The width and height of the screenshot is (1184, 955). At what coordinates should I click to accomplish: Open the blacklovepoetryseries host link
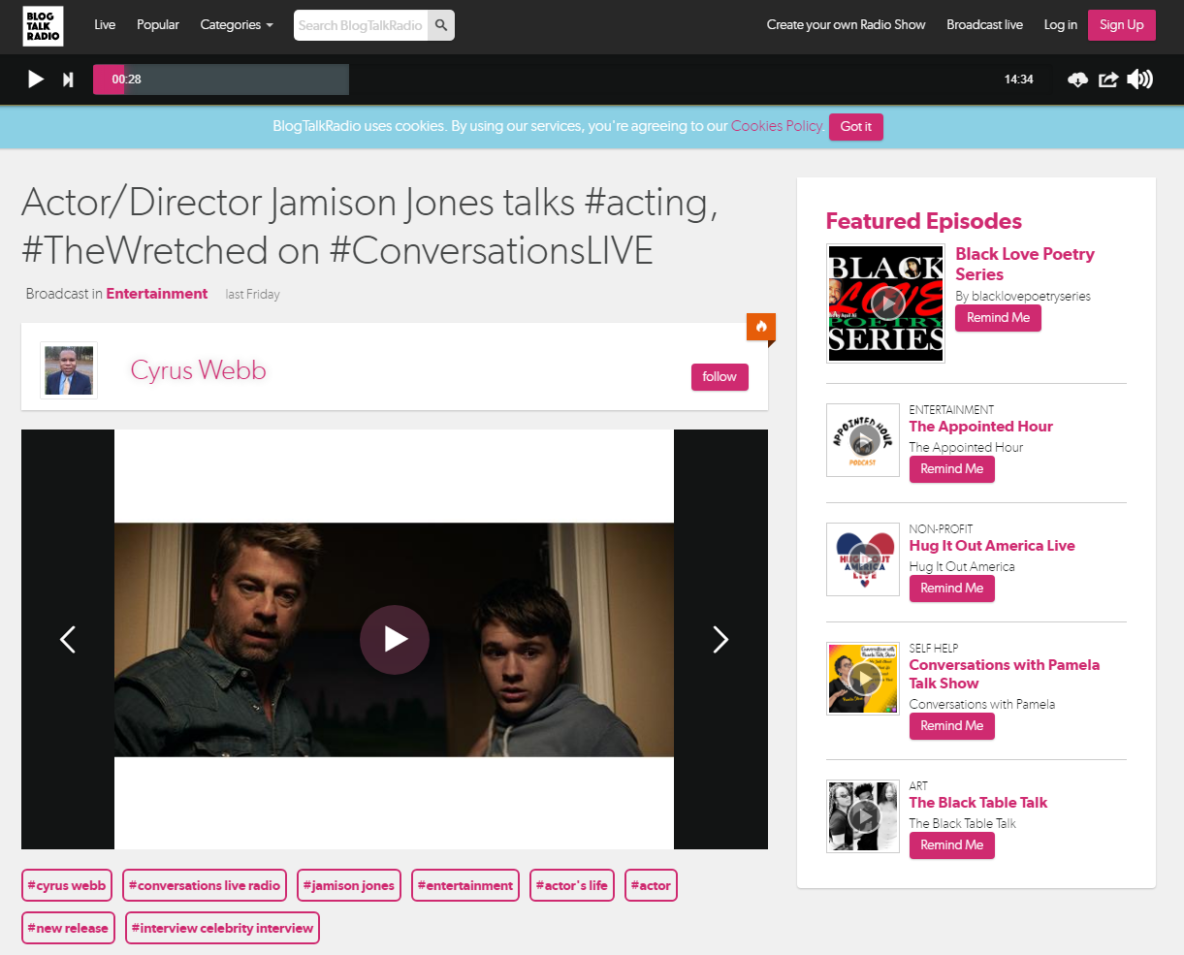pos(1031,296)
